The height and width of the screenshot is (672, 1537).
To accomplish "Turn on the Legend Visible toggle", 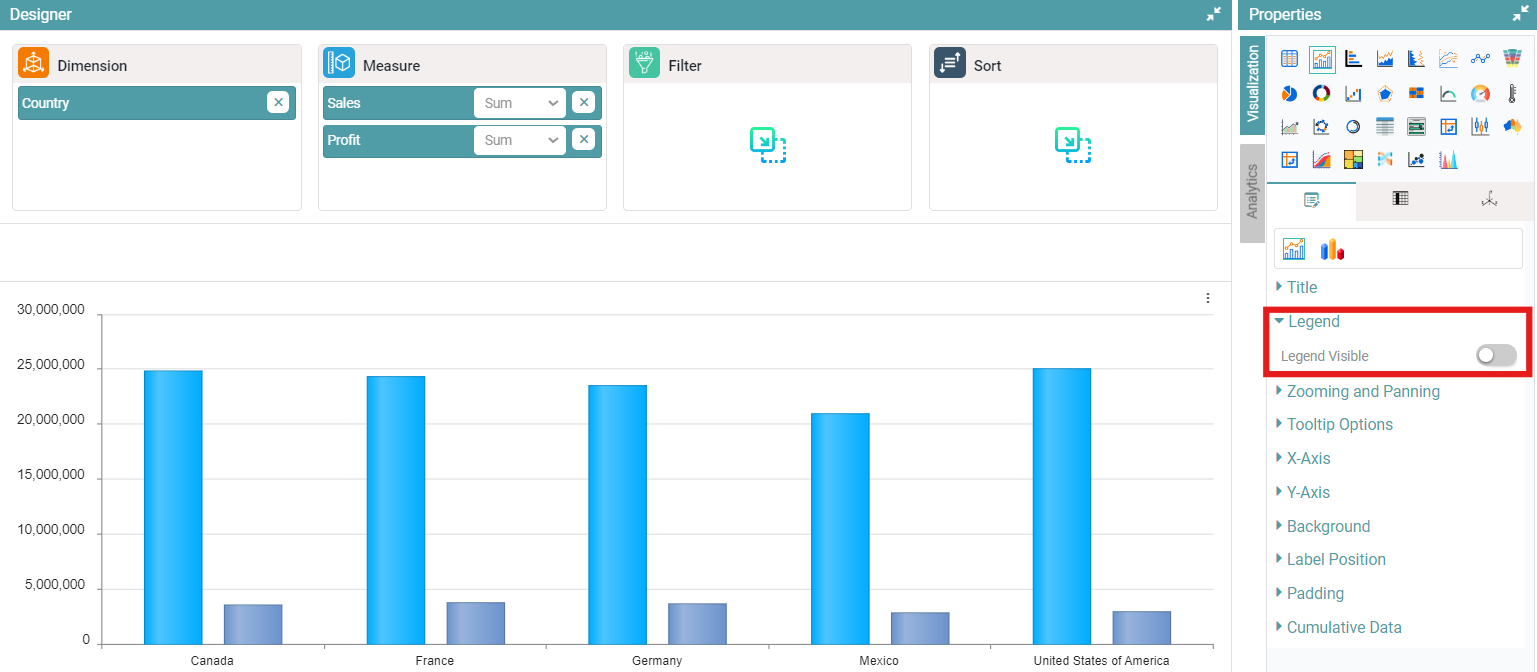I will coord(1495,355).
